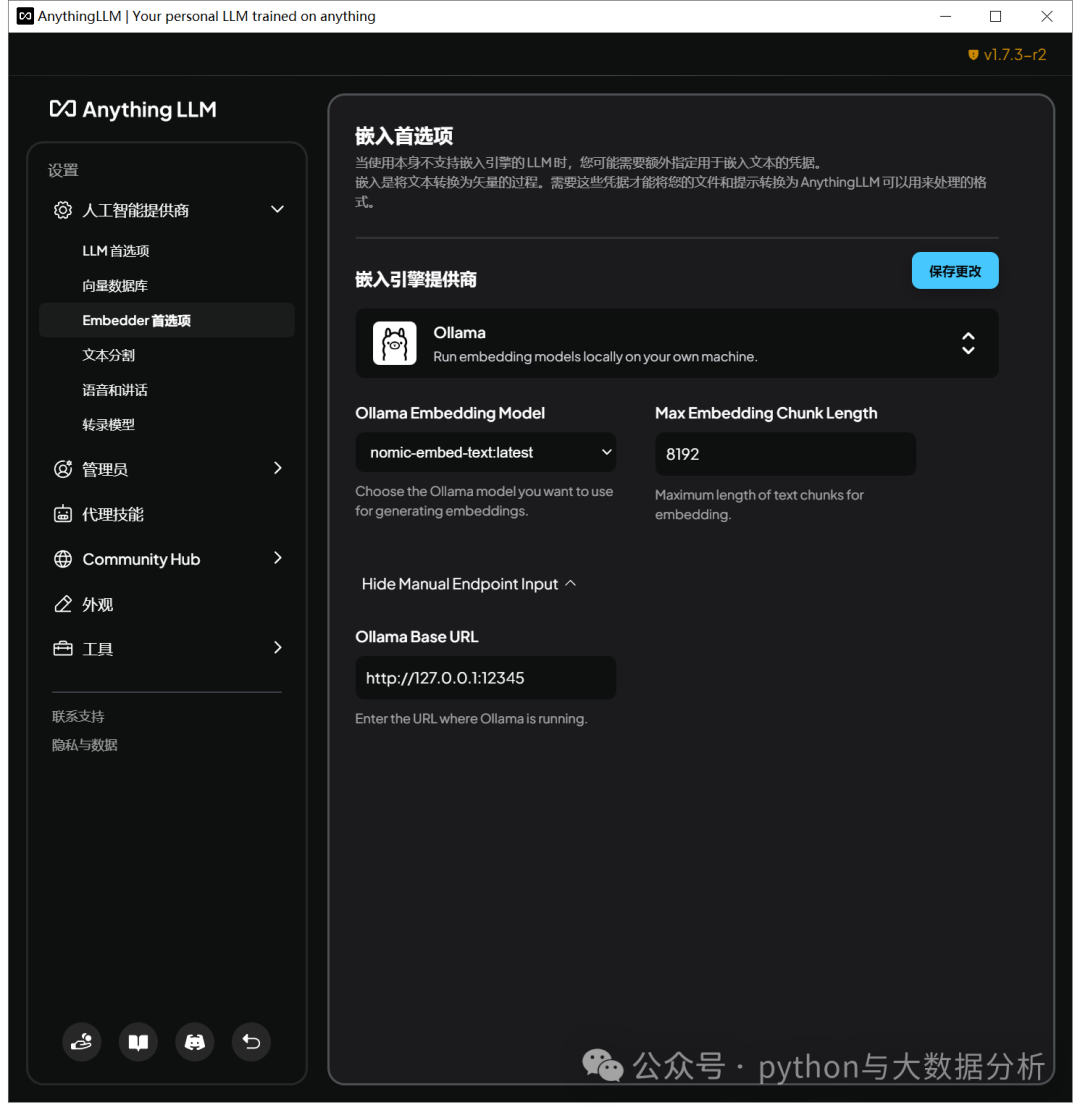Click the globe icon beside Community Hub
The image size is (1080, 1110).
coord(63,559)
